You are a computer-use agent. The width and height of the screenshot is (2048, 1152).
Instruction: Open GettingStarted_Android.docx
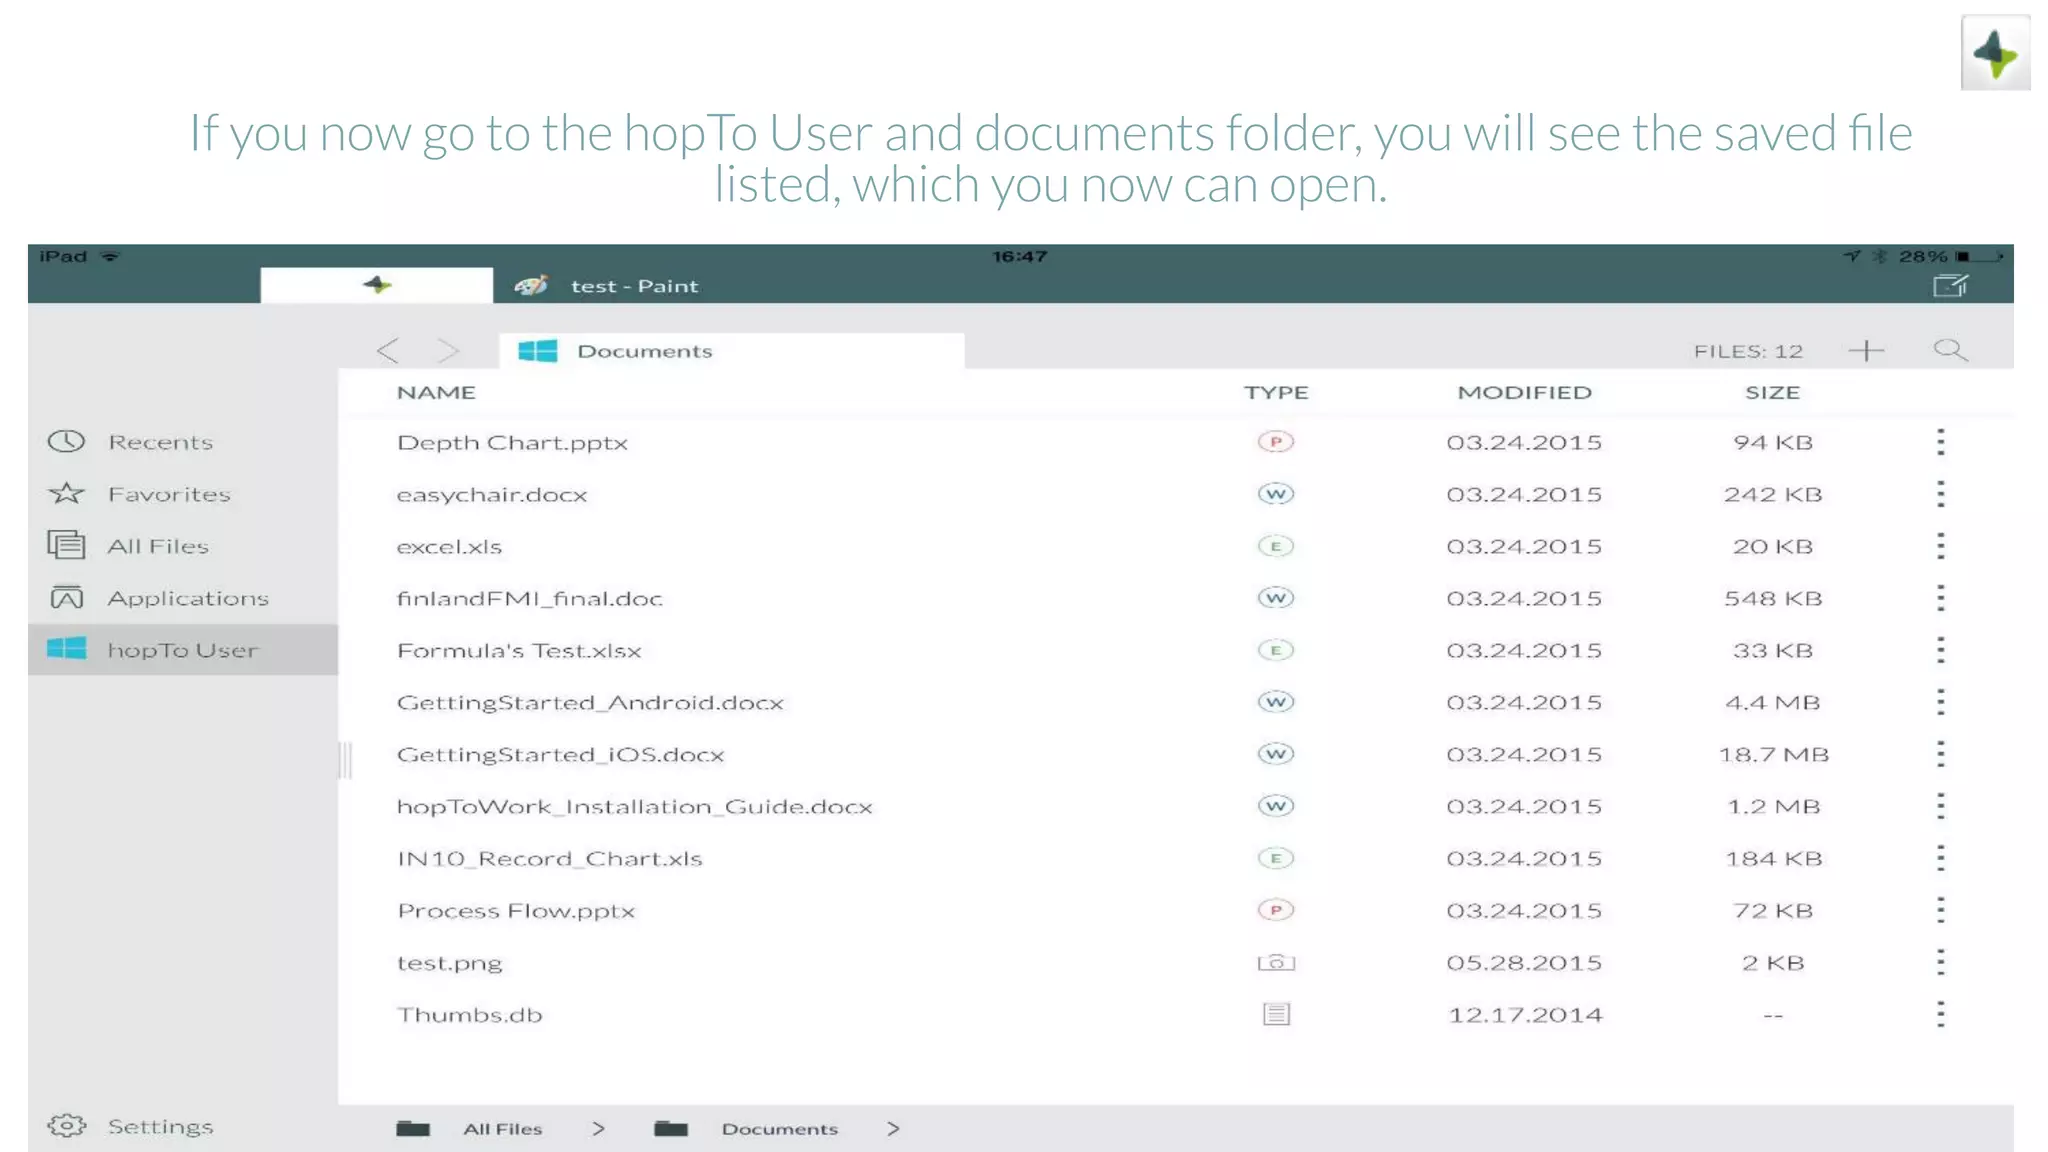(x=590, y=702)
